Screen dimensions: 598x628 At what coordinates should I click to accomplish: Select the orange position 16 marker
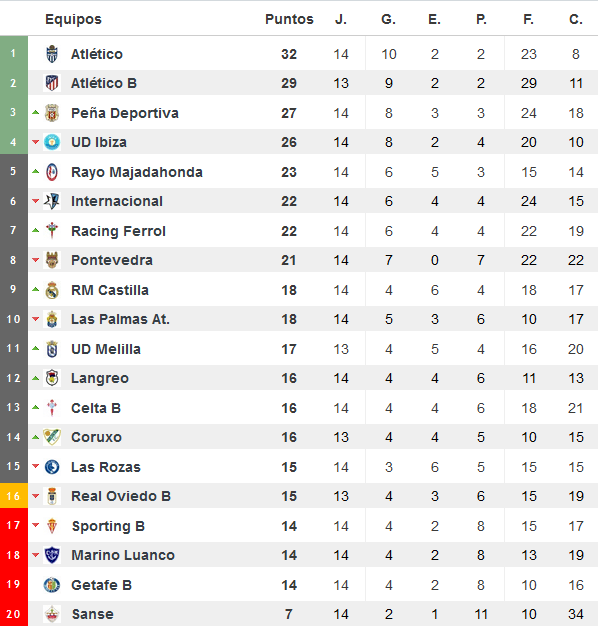point(14,496)
